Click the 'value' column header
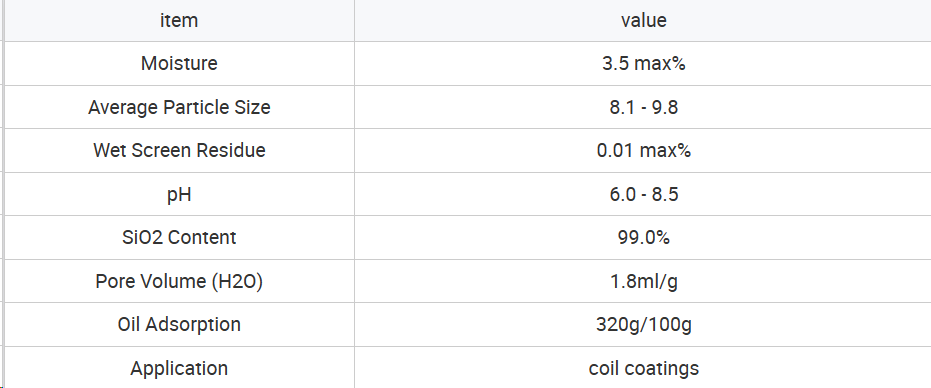The height and width of the screenshot is (388, 931). (643, 20)
